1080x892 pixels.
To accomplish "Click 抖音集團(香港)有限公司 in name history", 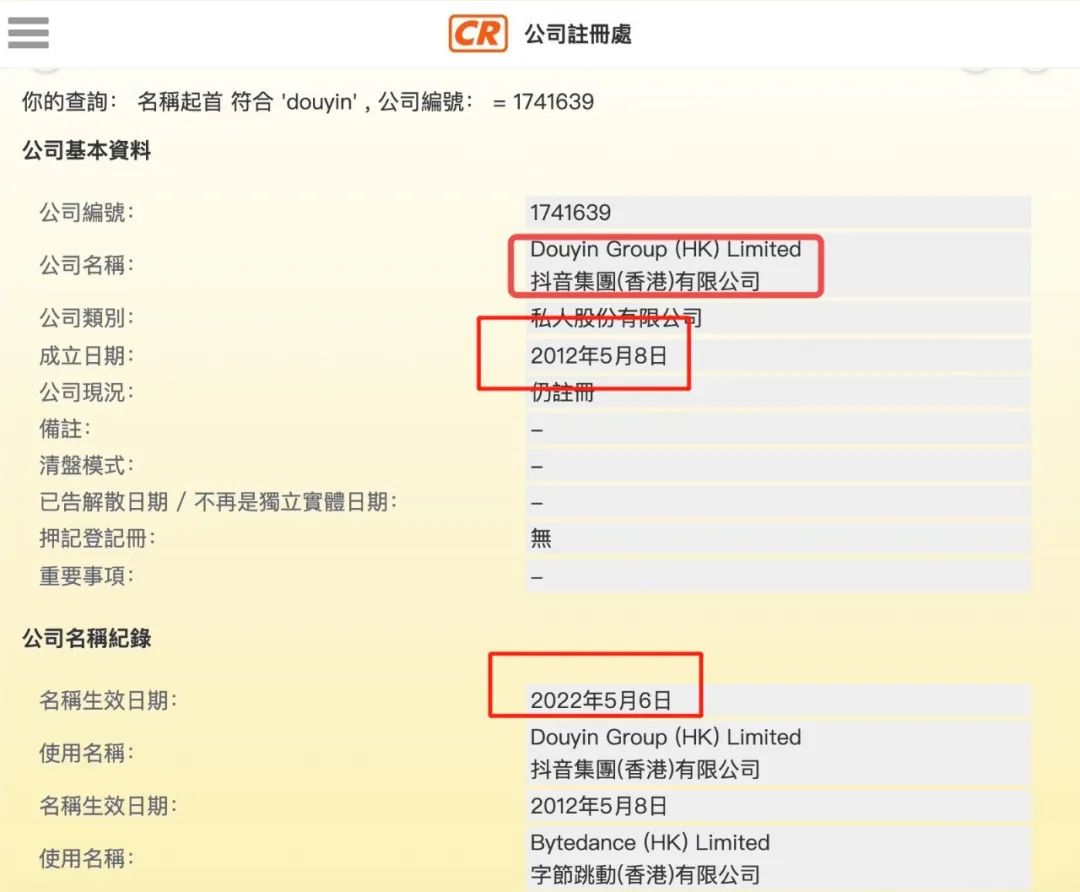I will click(x=645, y=769).
